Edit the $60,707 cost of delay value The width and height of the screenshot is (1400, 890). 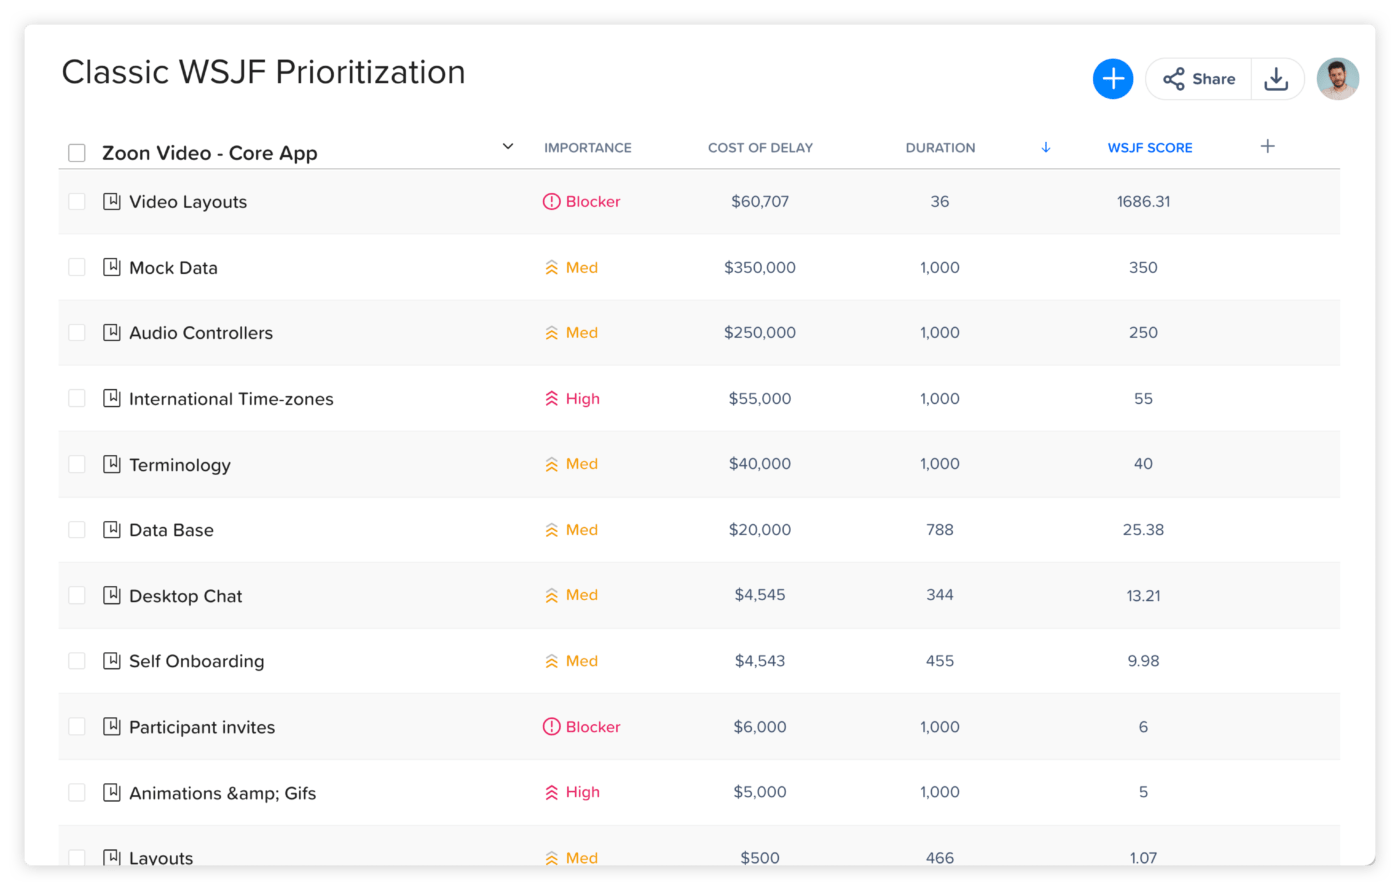[x=761, y=200]
